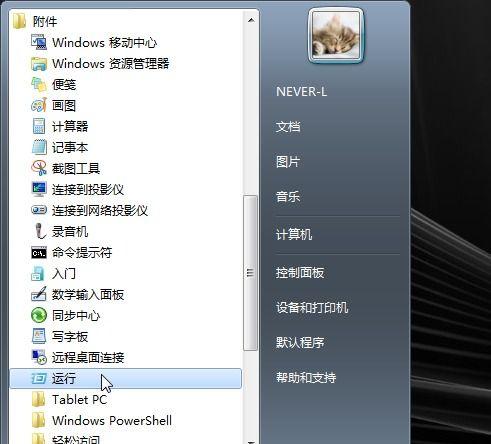491x444 pixels.
Task: Click the program list scrollbar thumb
Action: 250,273
